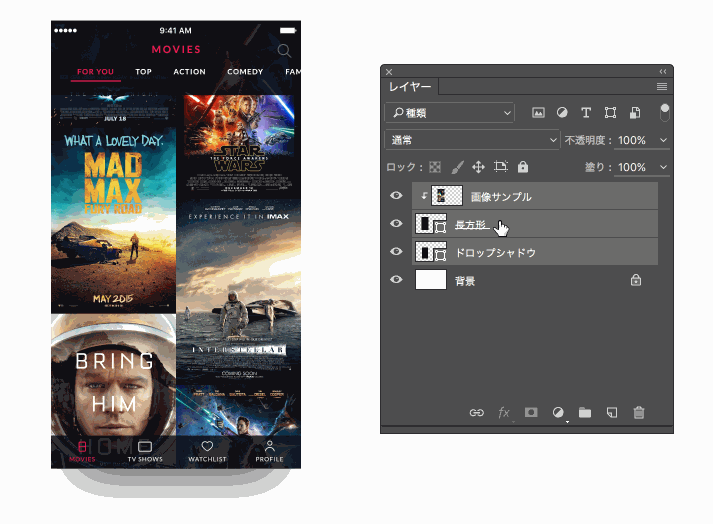The image size is (713, 524).
Task: Open the 不透明度 opacity slider arrow
Action: (x=663, y=140)
